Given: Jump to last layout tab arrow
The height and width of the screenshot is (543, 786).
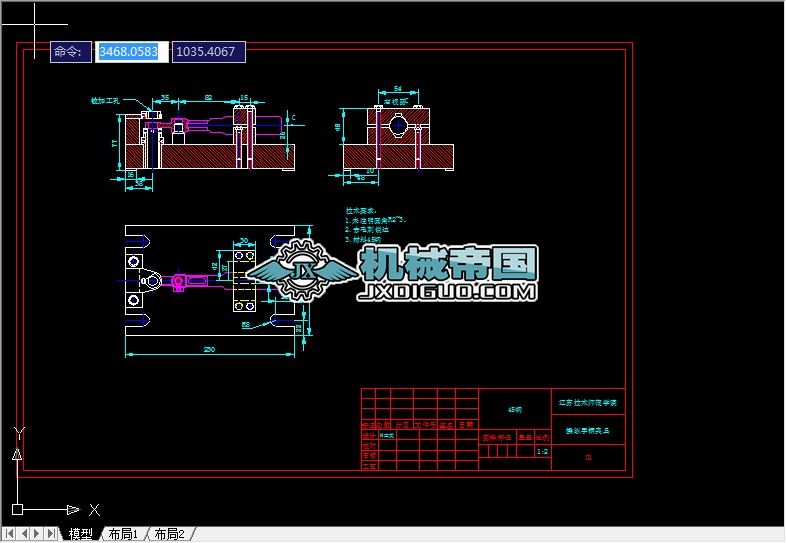Looking at the screenshot, I should click(x=51, y=534).
